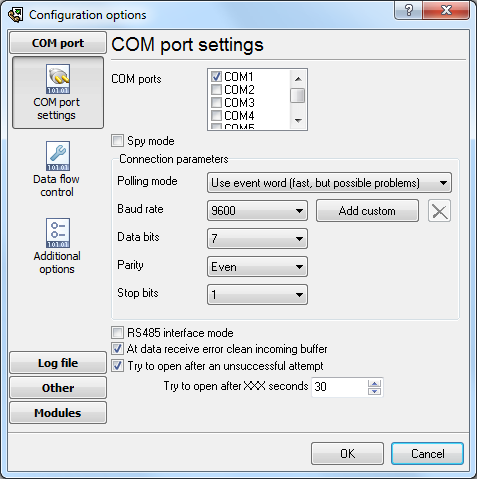Open the Parity dropdown showing Even
The height and width of the screenshot is (479, 477).
[257, 267]
